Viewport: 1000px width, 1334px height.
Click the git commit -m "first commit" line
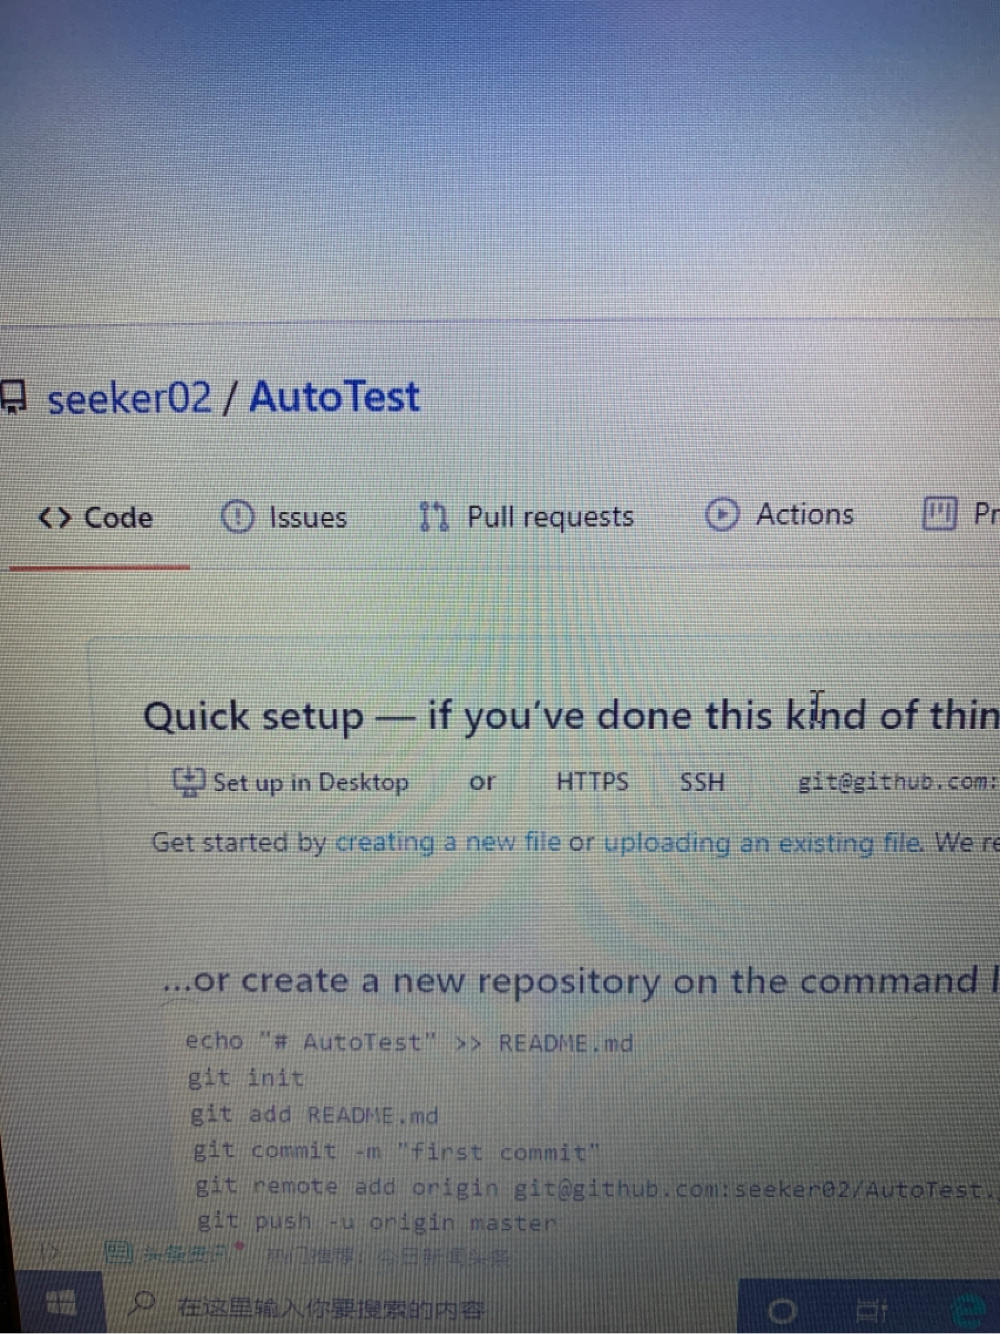(x=396, y=1151)
